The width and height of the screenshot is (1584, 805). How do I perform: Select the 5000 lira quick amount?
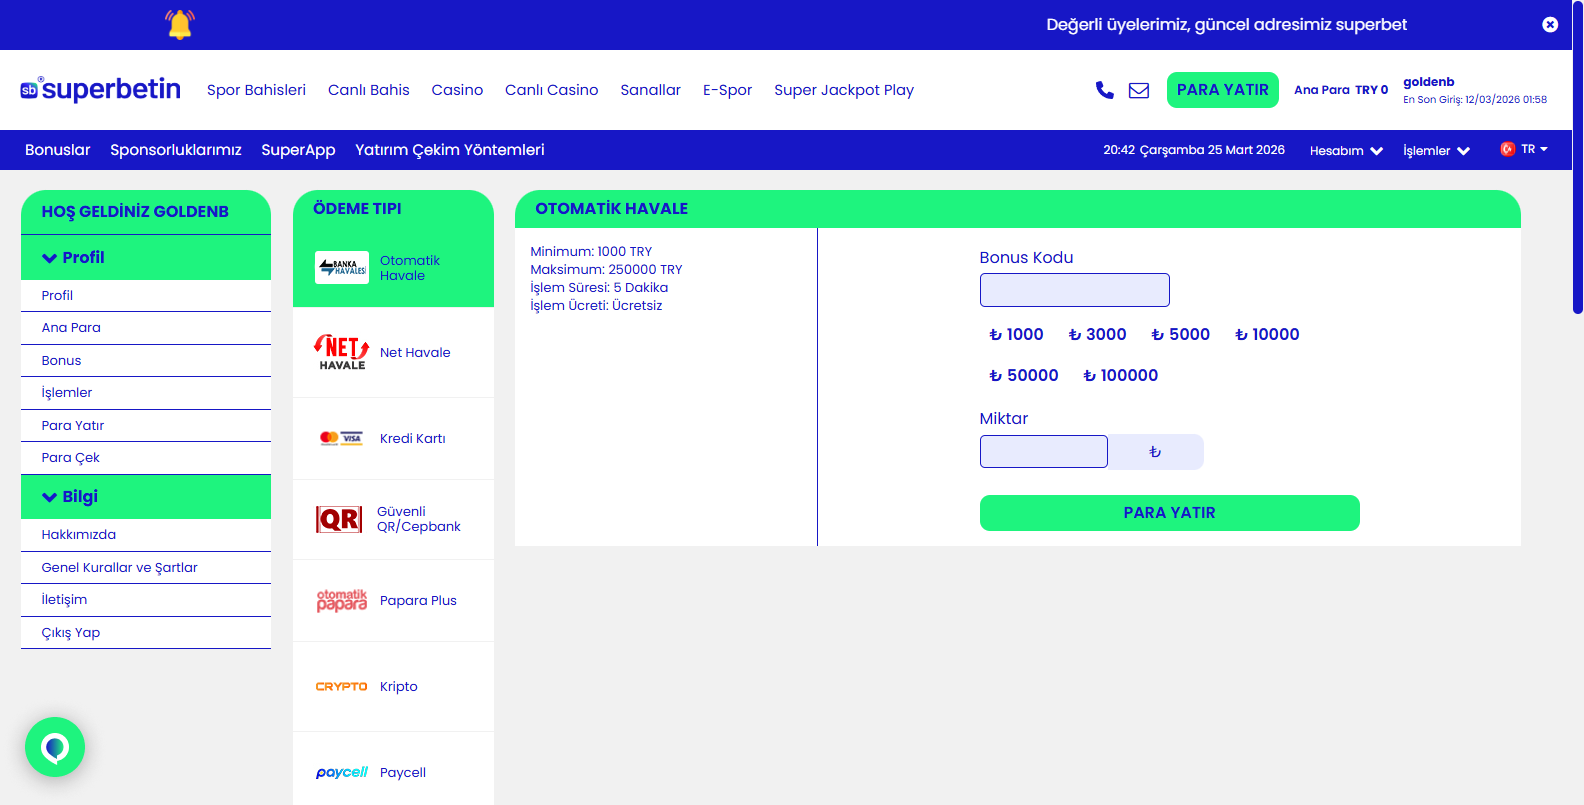point(1180,334)
